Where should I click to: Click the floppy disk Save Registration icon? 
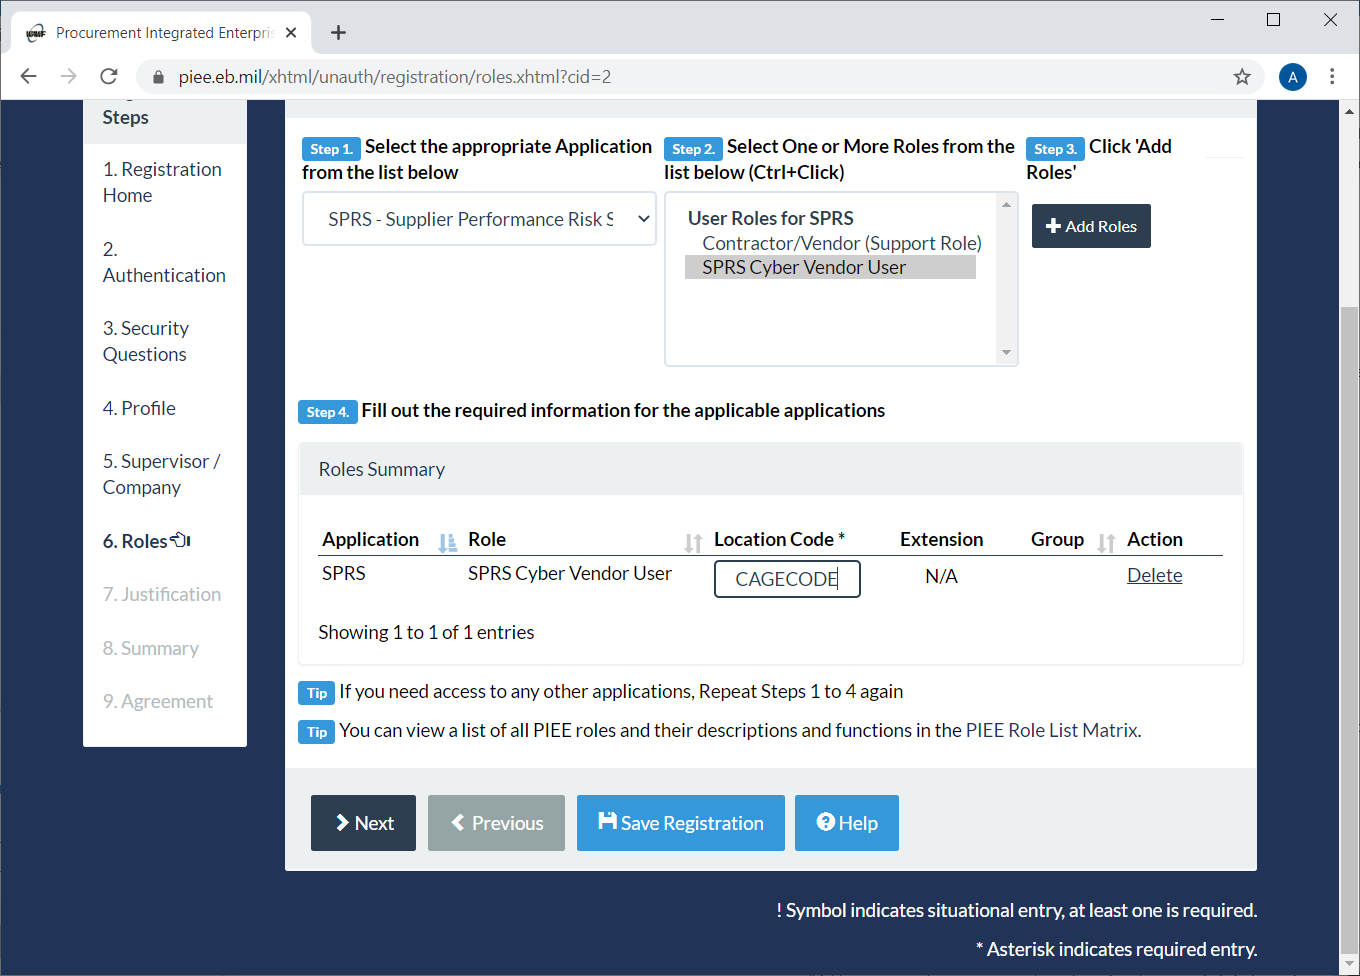(x=607, y=822)
